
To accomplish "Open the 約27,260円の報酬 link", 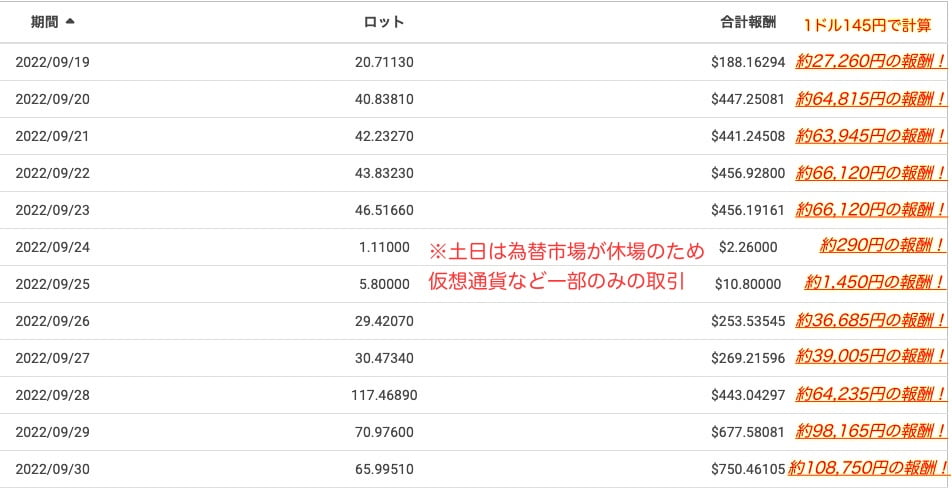I will pos(870,62).
